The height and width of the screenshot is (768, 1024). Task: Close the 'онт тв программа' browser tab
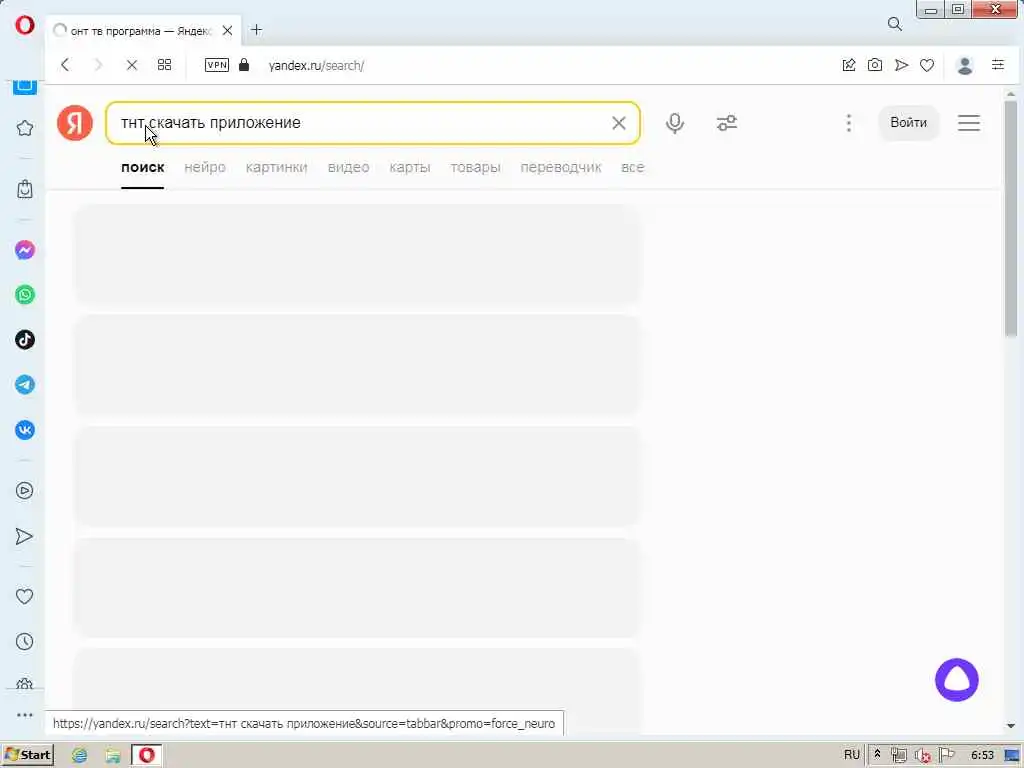[227, 31]
